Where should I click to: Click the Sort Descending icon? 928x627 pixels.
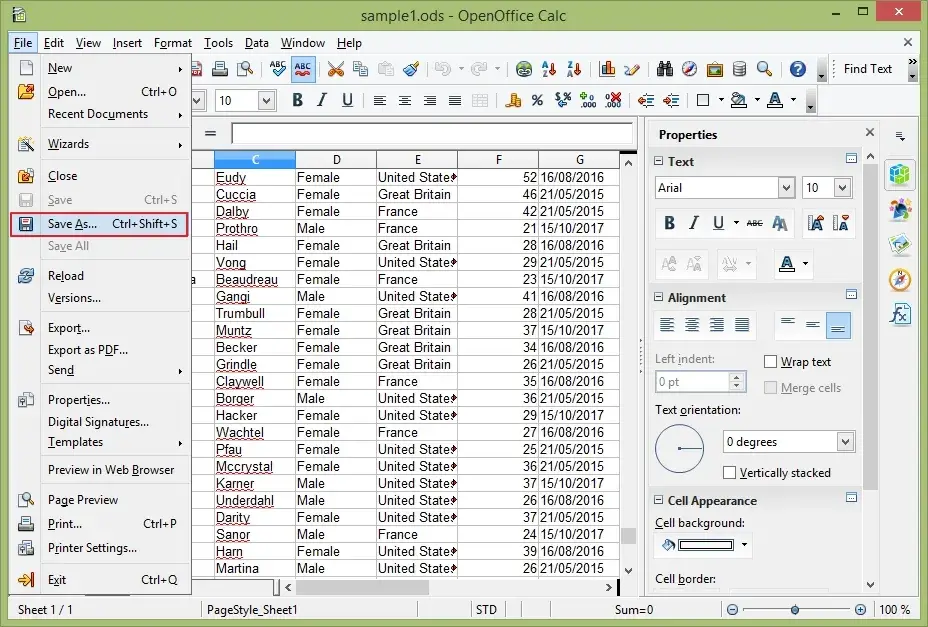point(574,69)
